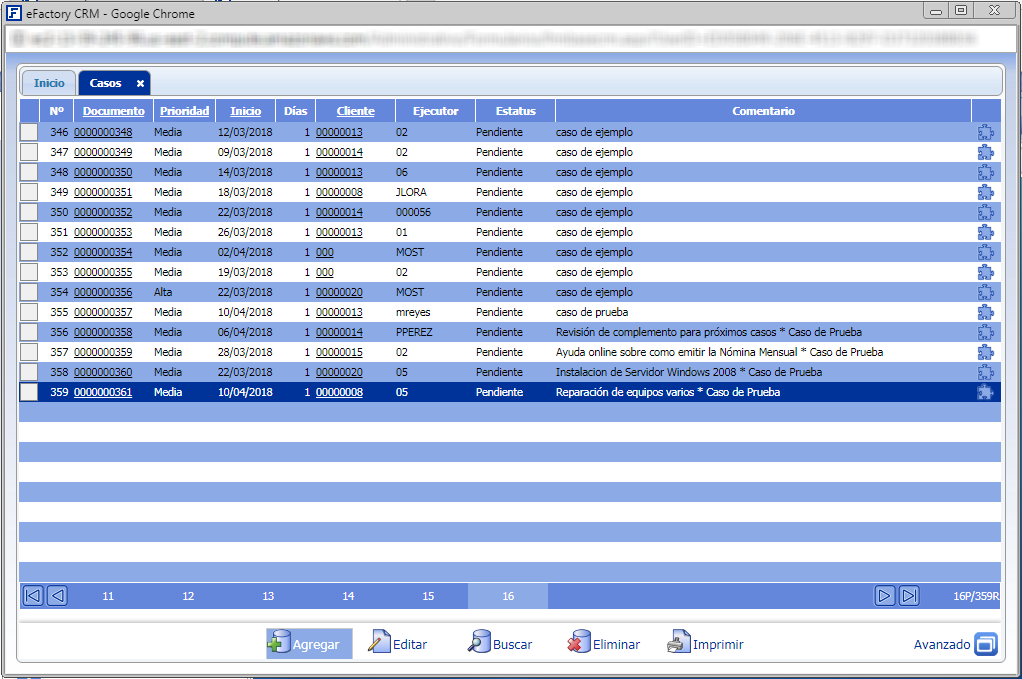The image size is (1022, 679).
Task: Sort by the Cliente column header
Action: tap(355, 111)
